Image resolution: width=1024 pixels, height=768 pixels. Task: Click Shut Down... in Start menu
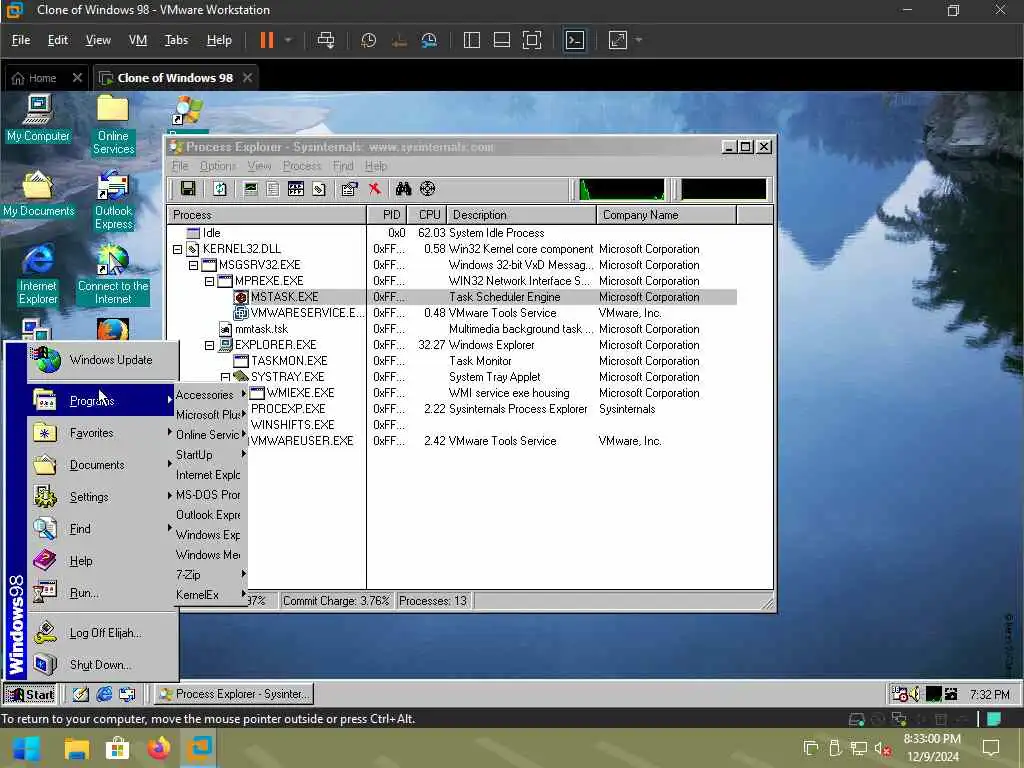(103, 665)
